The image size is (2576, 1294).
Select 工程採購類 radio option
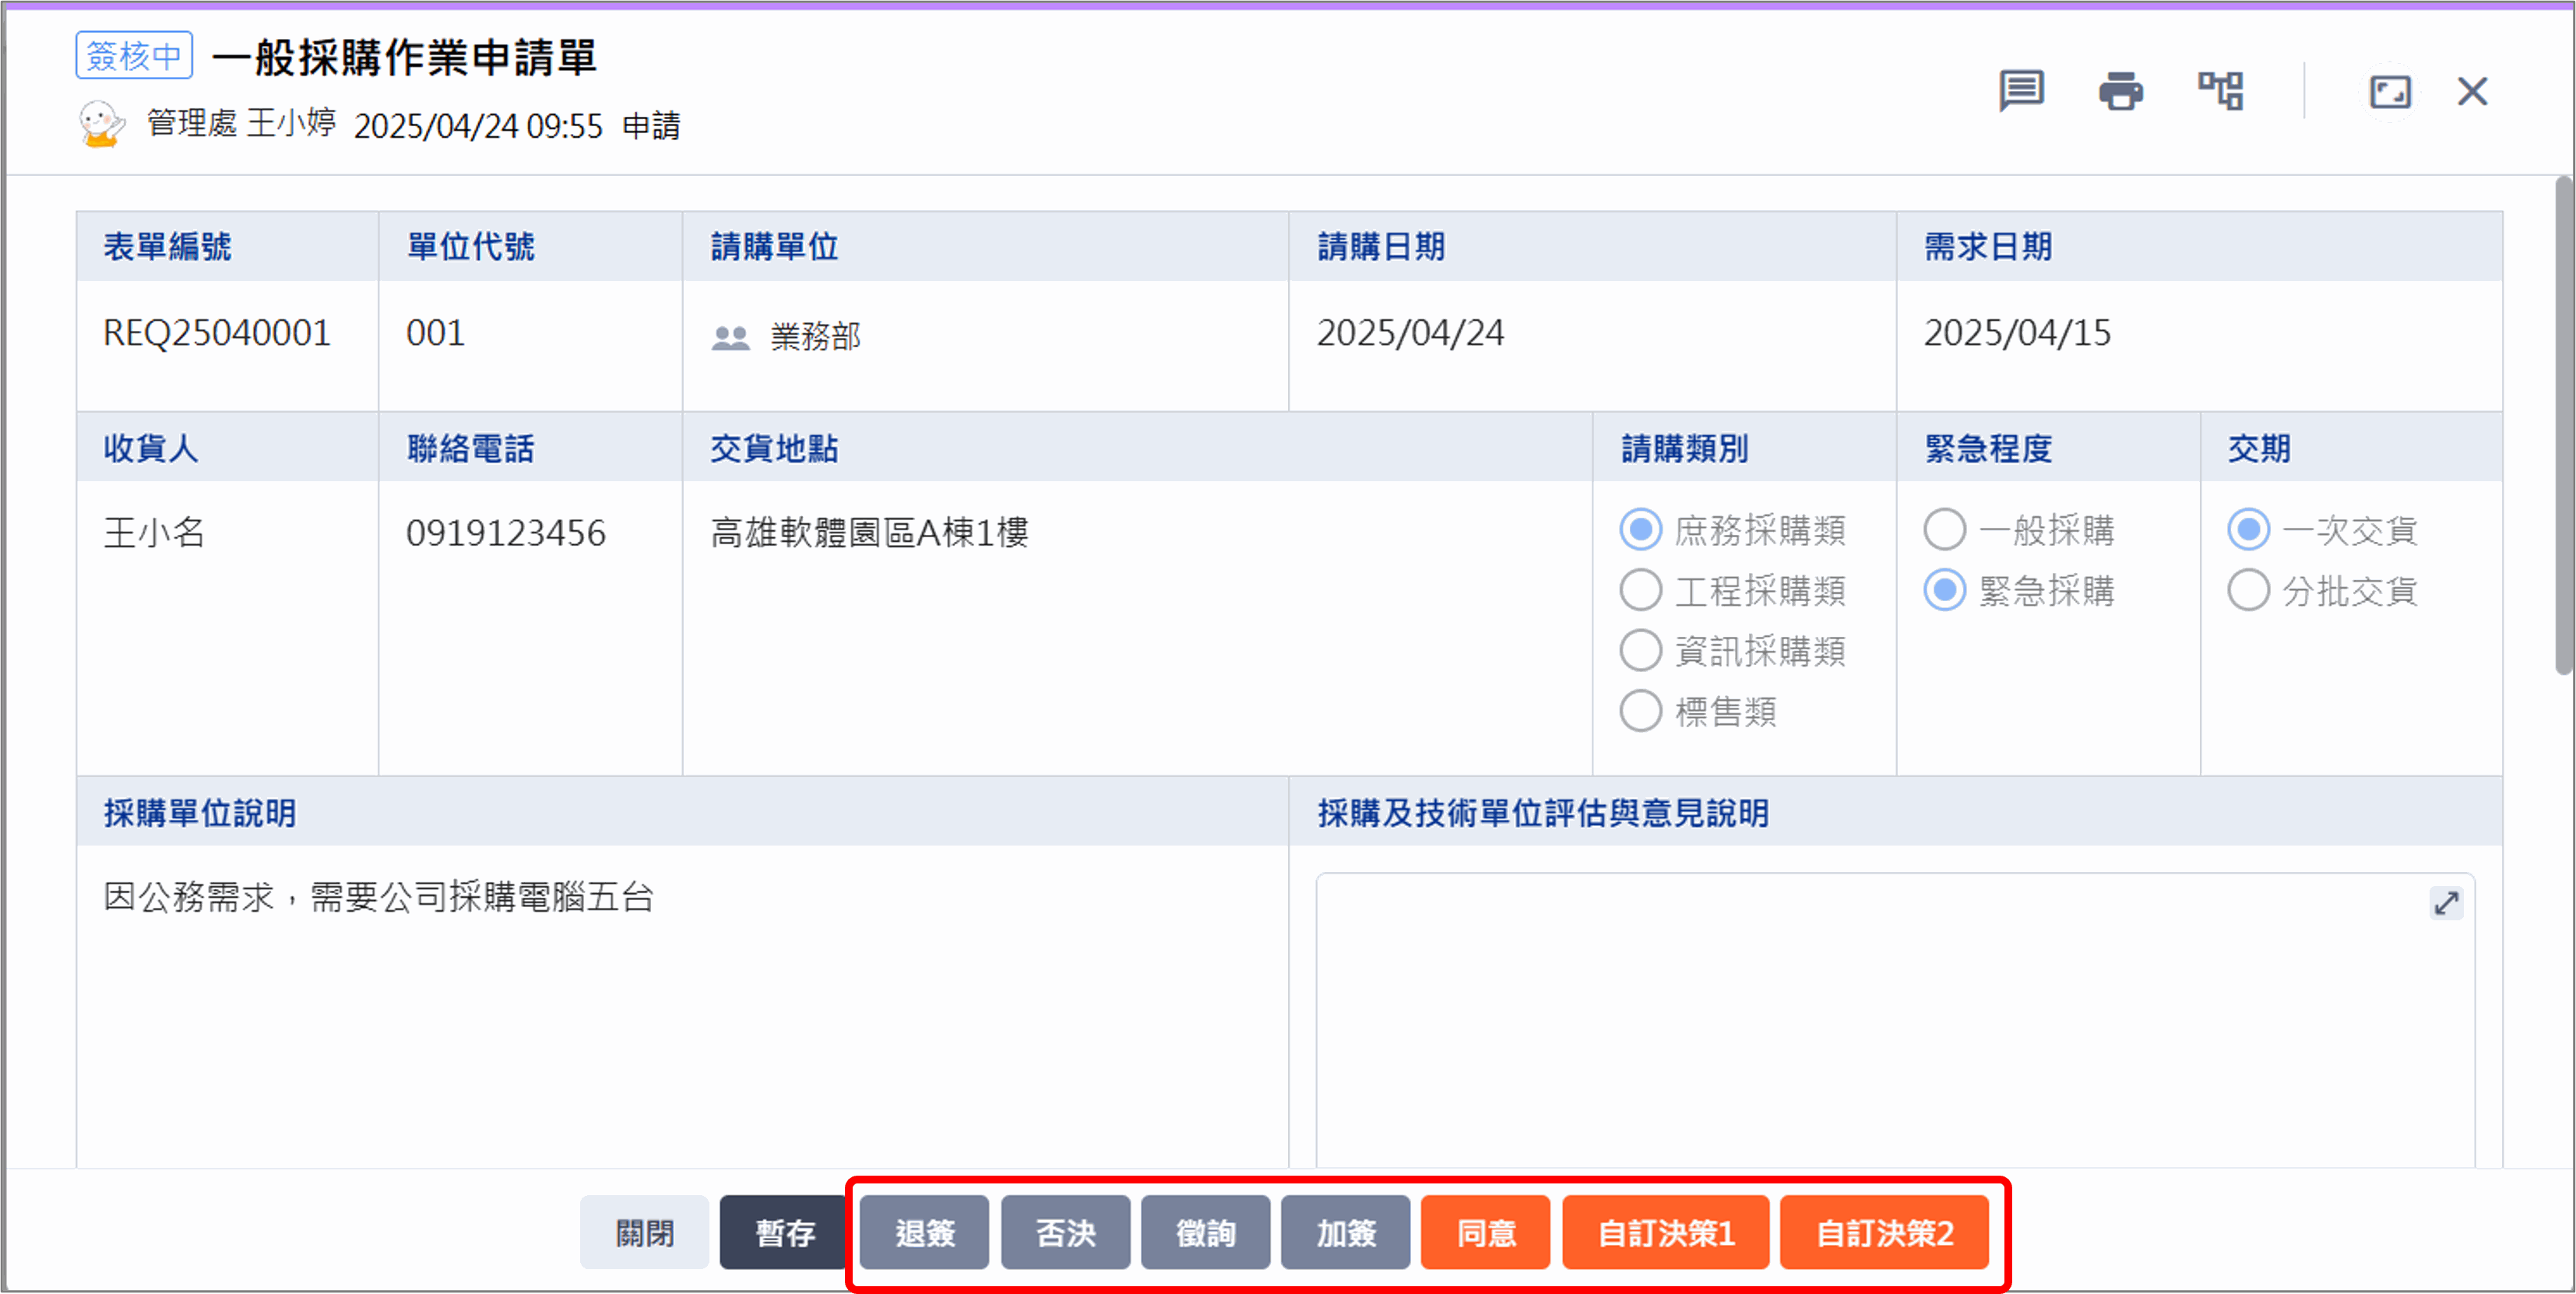[x=1640, y=590]
